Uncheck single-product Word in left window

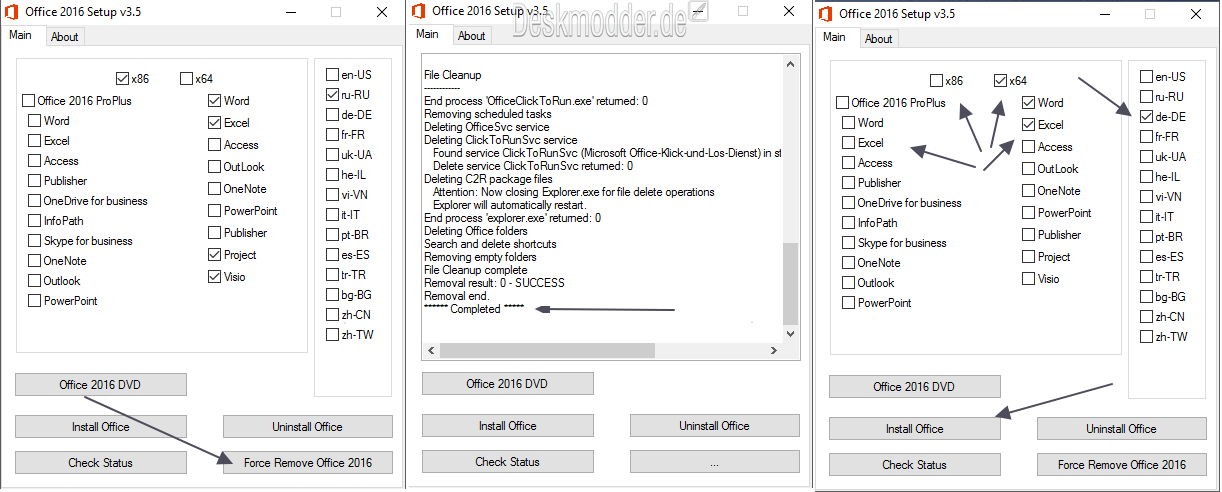(x=215, y=101)
